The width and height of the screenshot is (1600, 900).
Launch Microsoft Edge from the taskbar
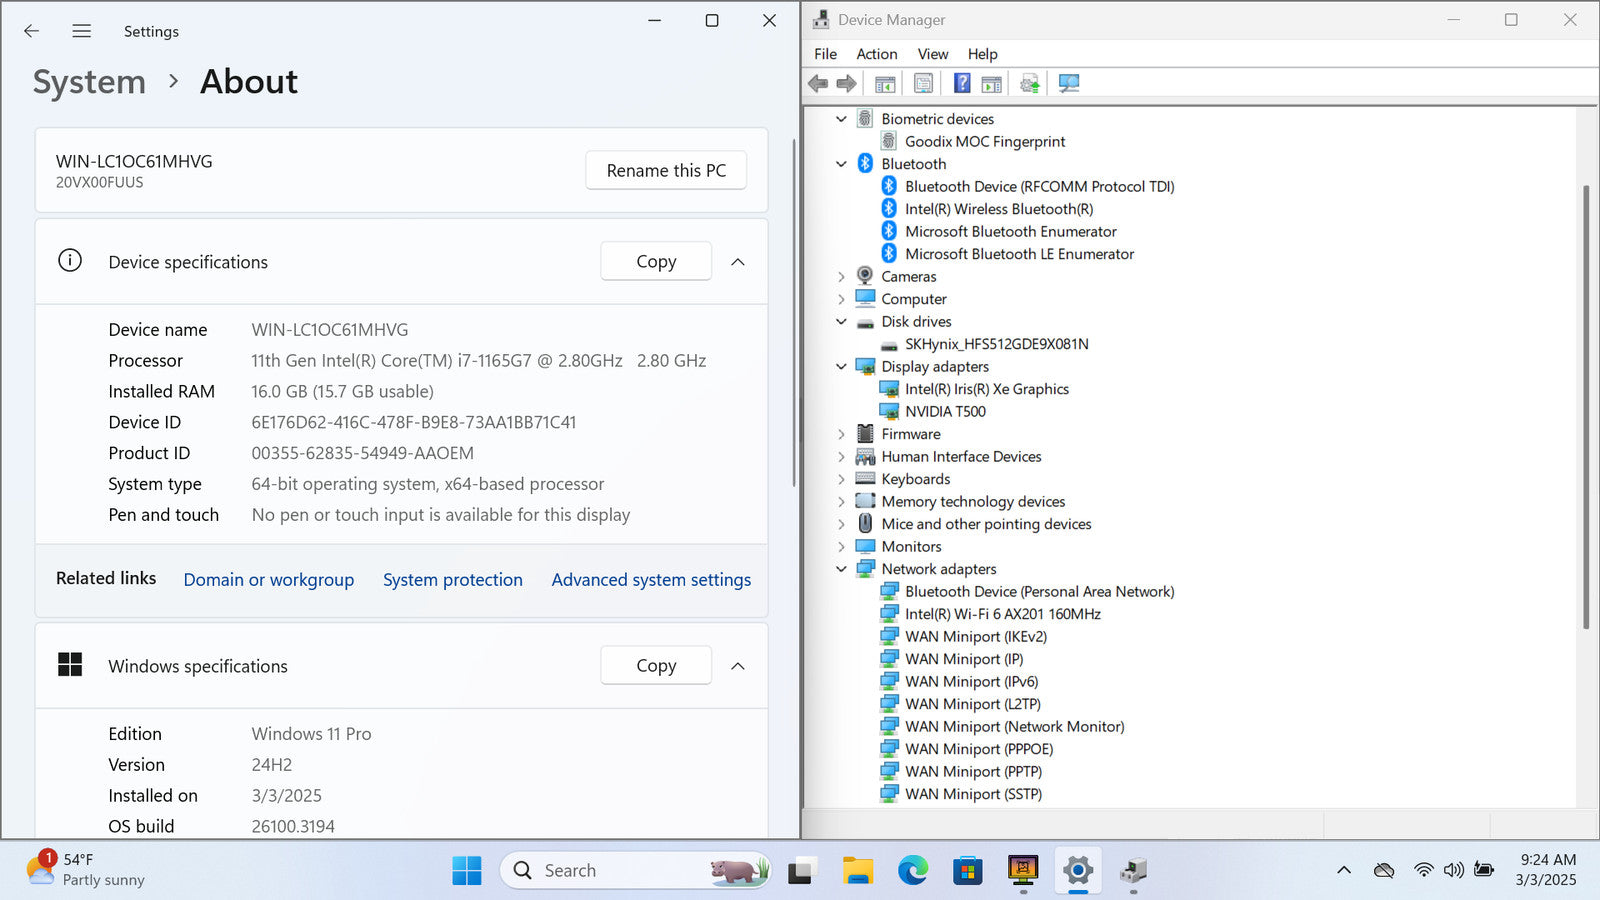[912, 871]
